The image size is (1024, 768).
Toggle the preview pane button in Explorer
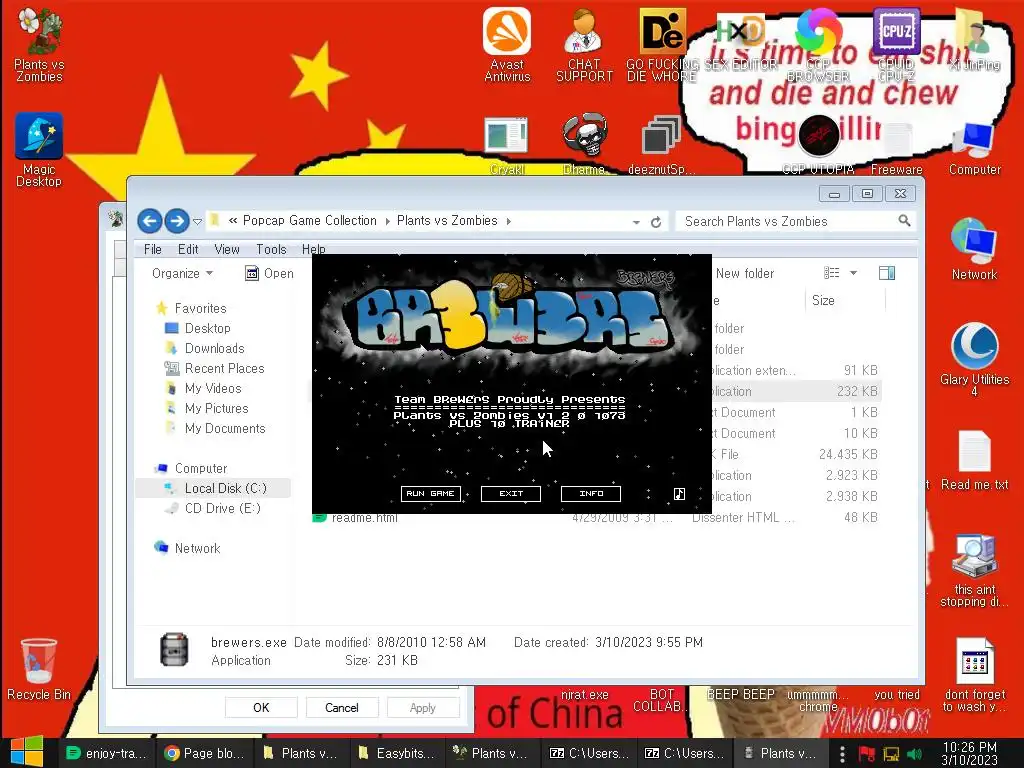[887, 273]
